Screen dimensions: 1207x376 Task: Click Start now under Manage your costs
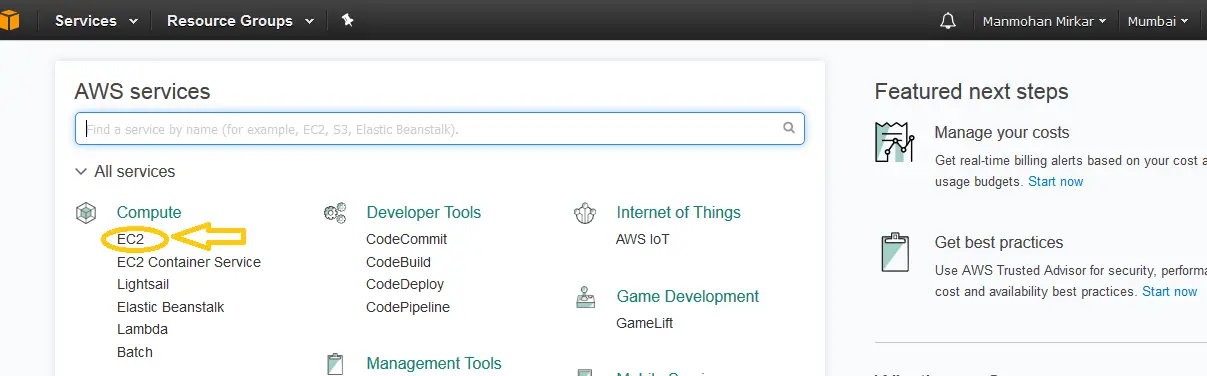tap(1056, 181)
